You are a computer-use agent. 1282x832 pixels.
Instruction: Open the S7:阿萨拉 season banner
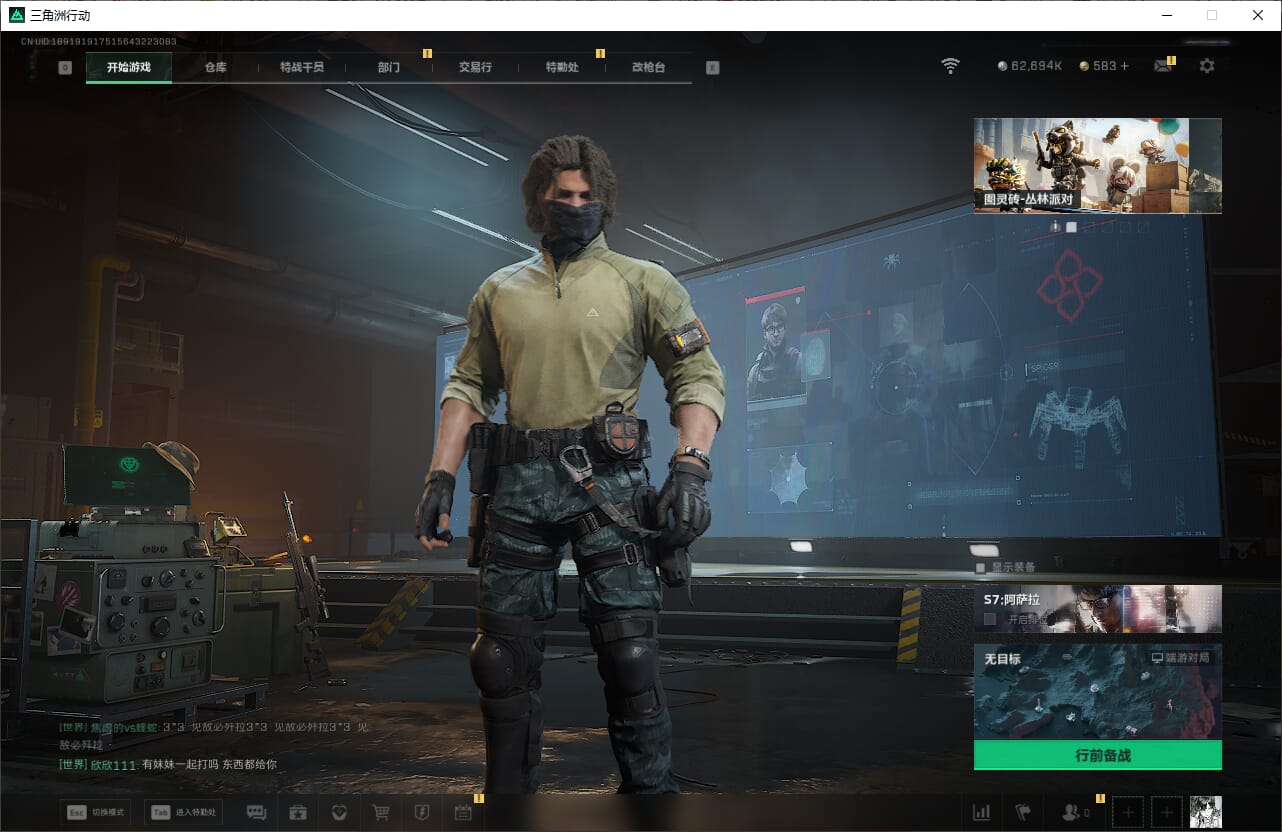point(1098,609)
